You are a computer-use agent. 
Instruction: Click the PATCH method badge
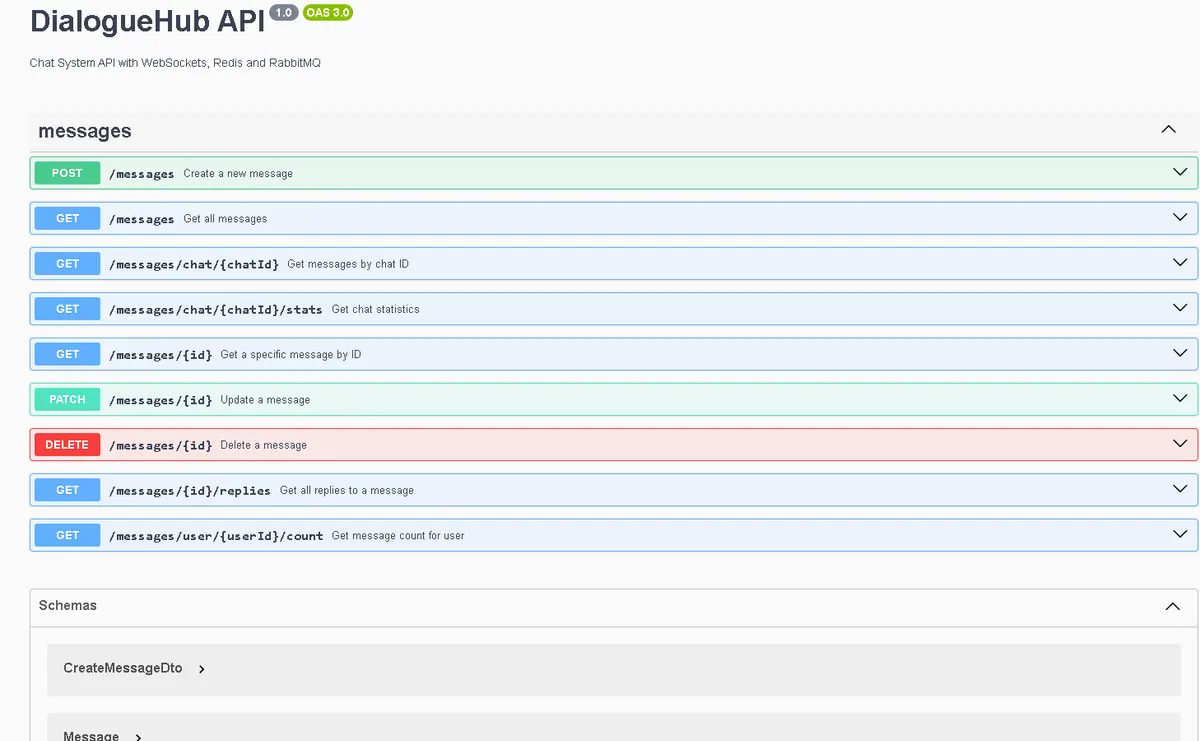pos(67,399)
